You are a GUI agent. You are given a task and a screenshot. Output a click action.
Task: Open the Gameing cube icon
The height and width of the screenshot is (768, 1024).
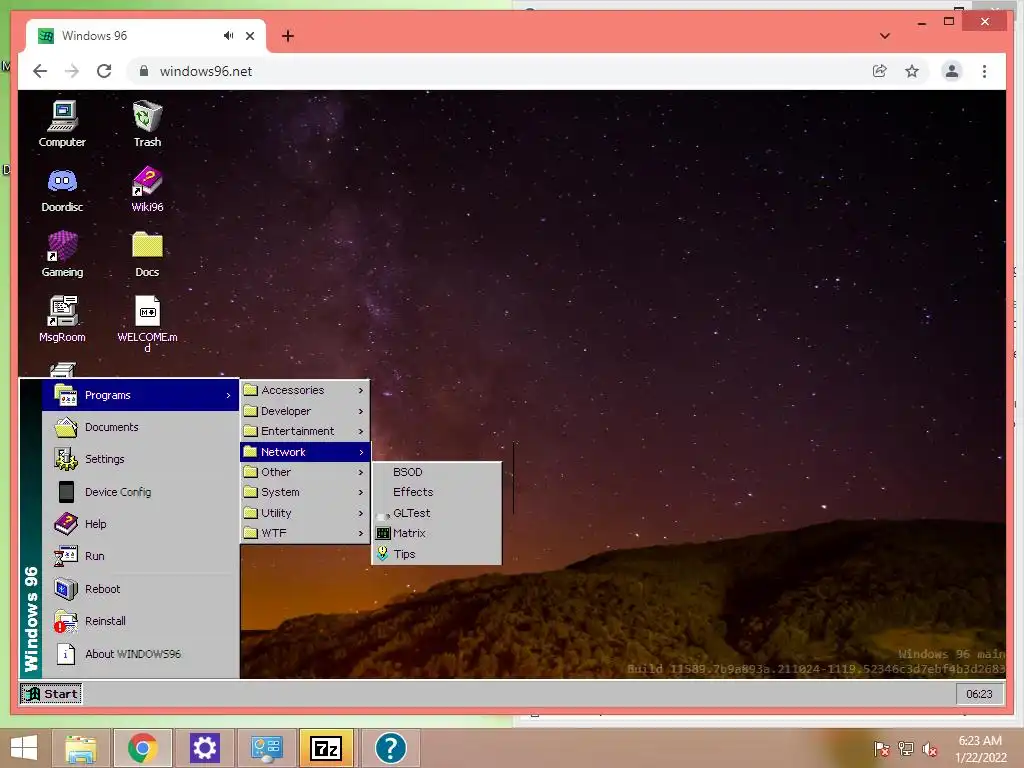click(x=62, y=254)
